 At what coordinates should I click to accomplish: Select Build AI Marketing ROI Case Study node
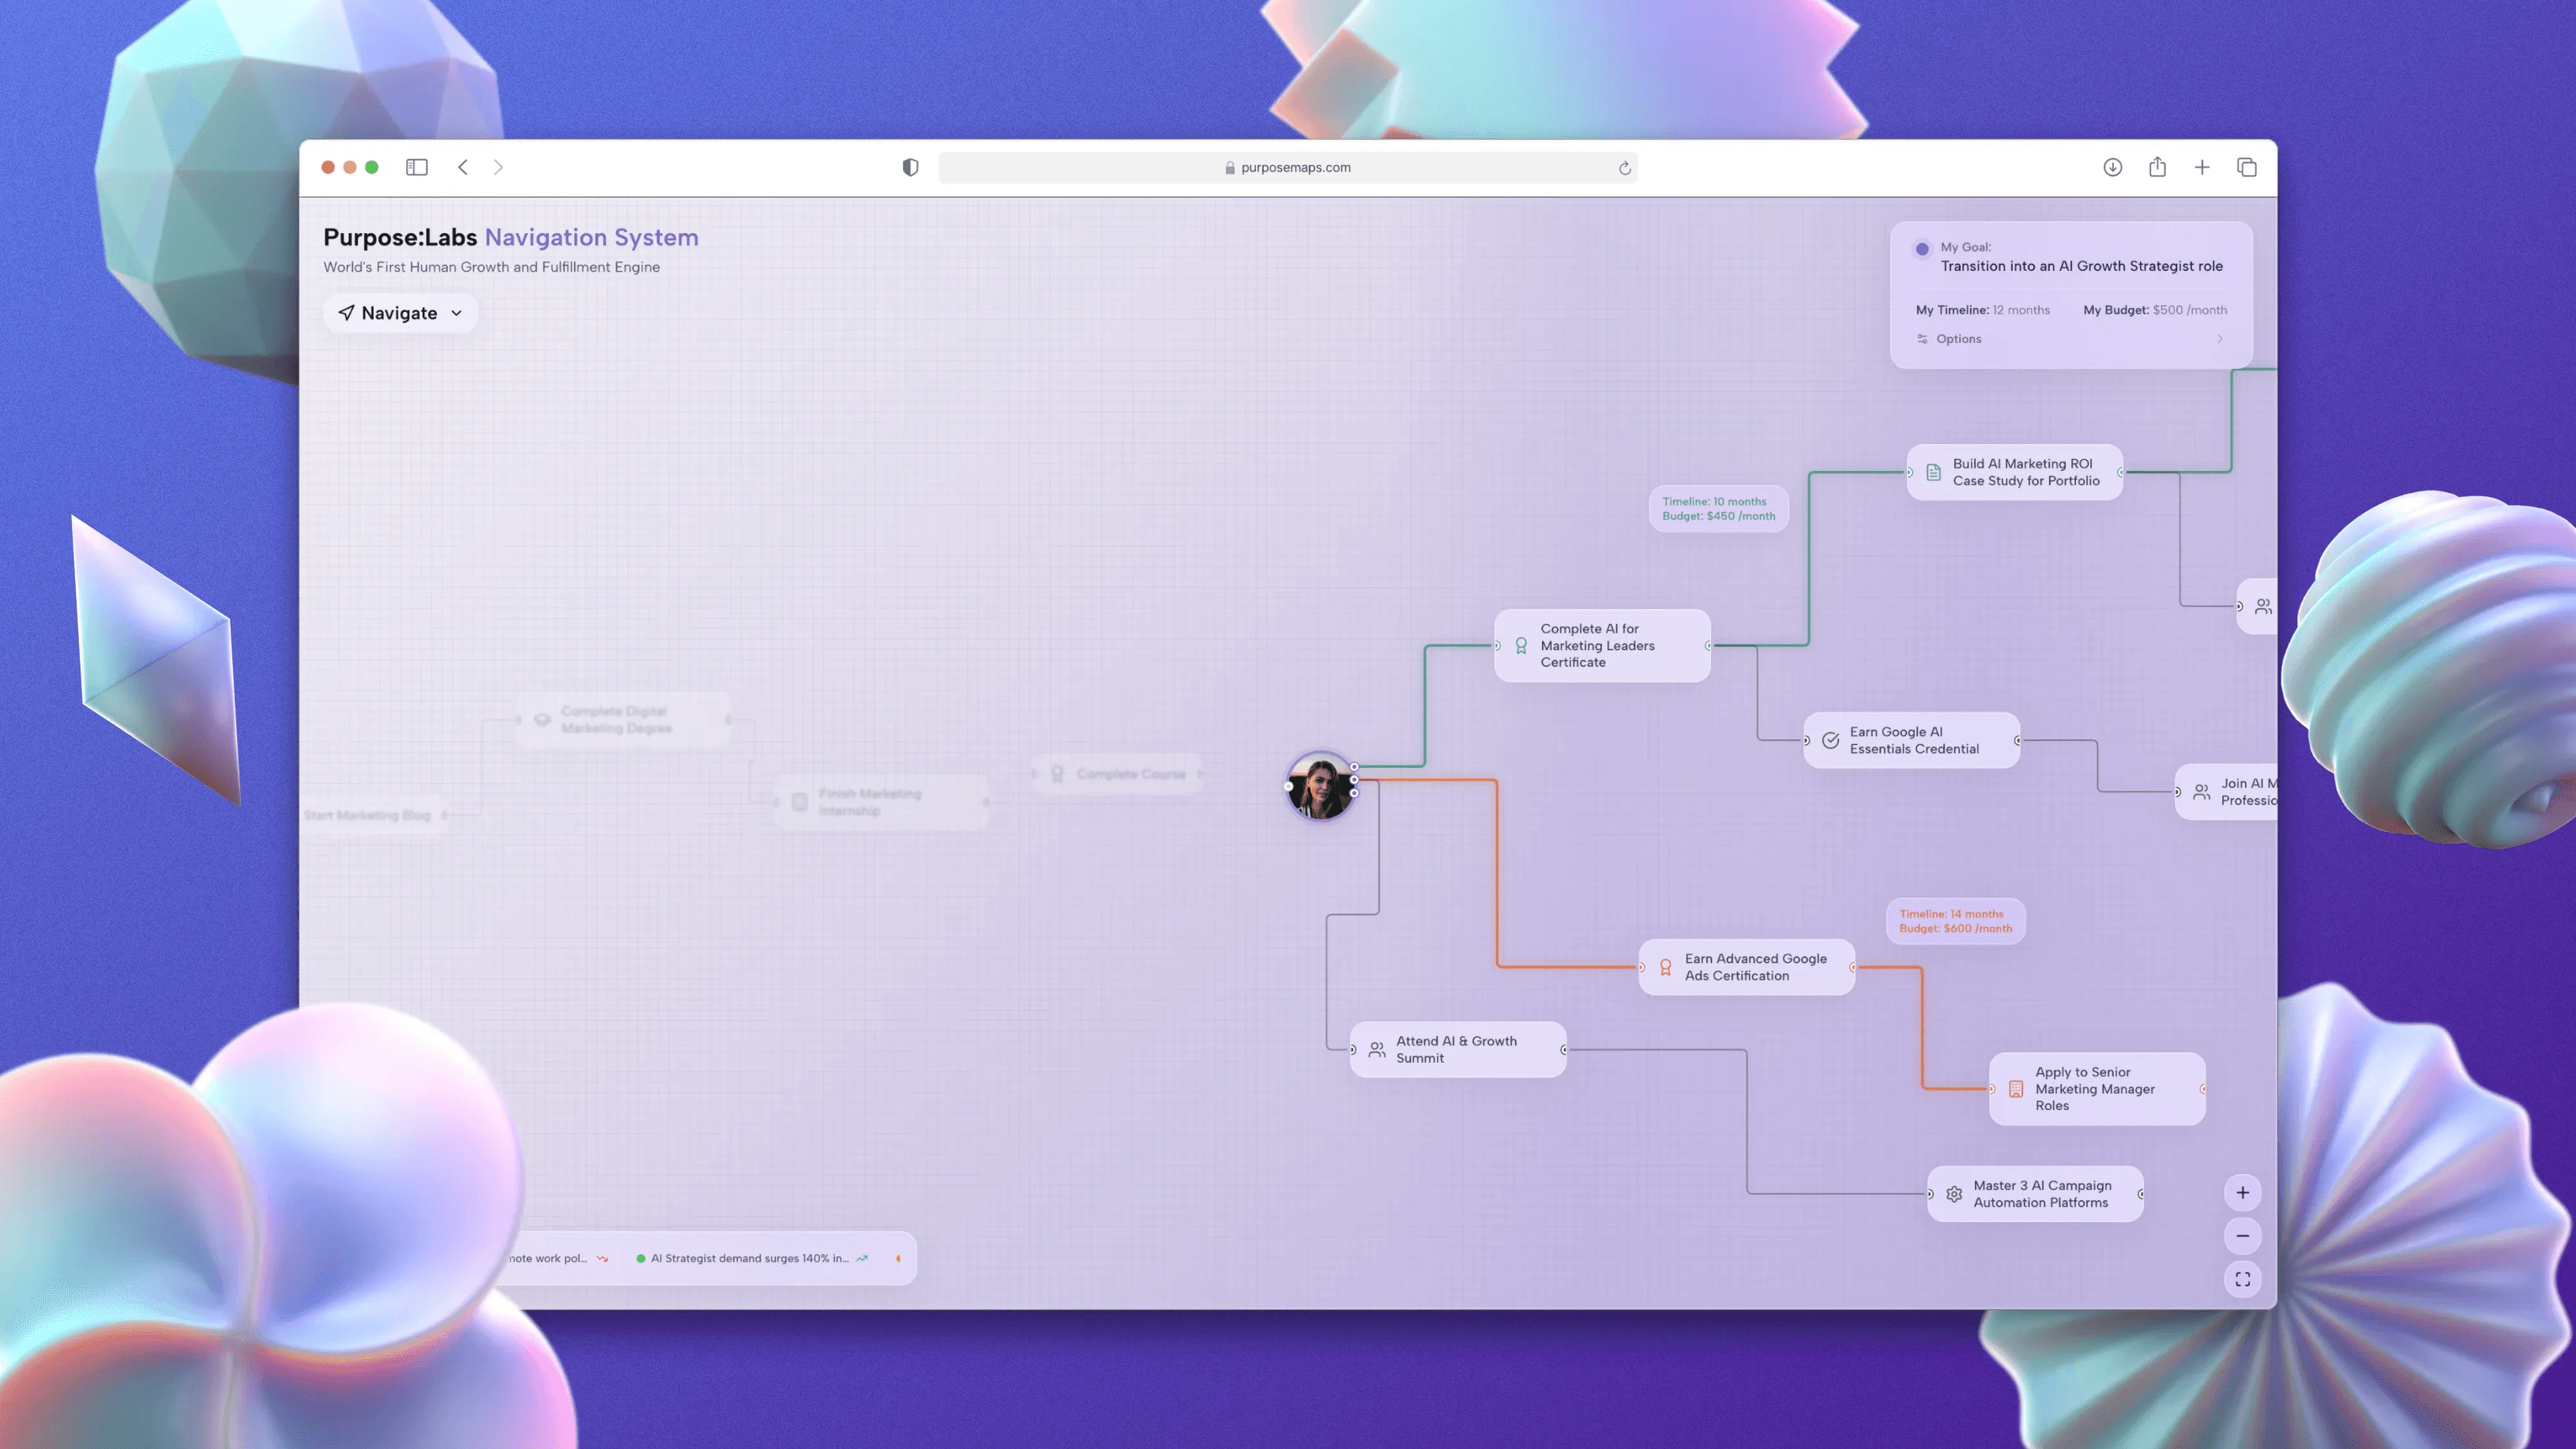[2014, 472]
